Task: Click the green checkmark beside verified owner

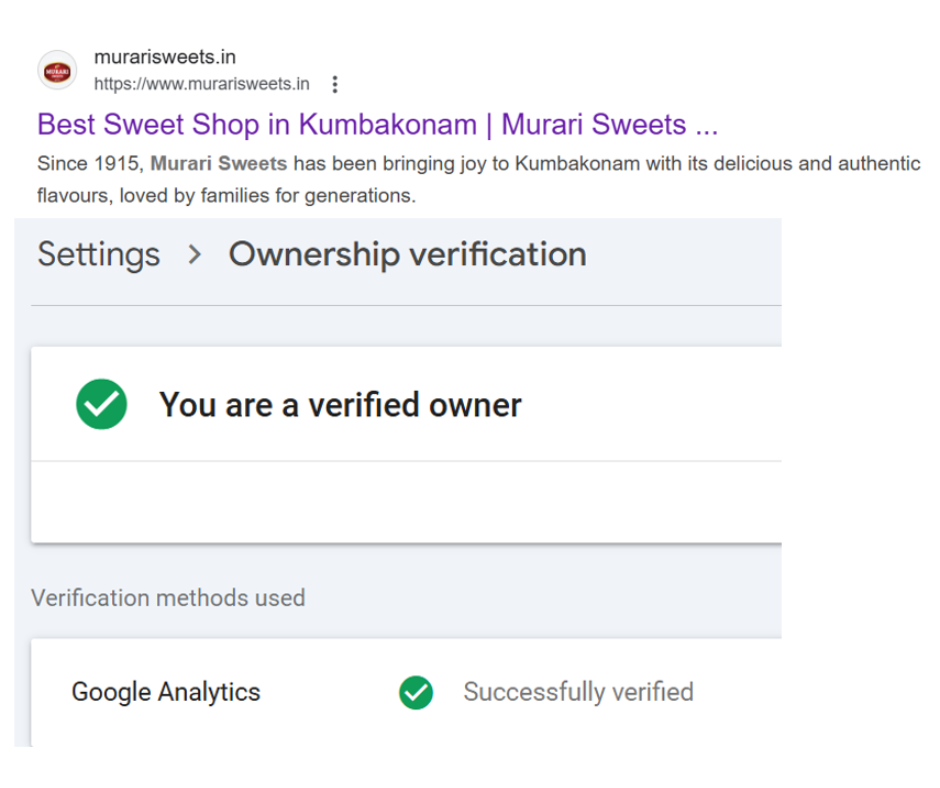Action: (101, 404)
